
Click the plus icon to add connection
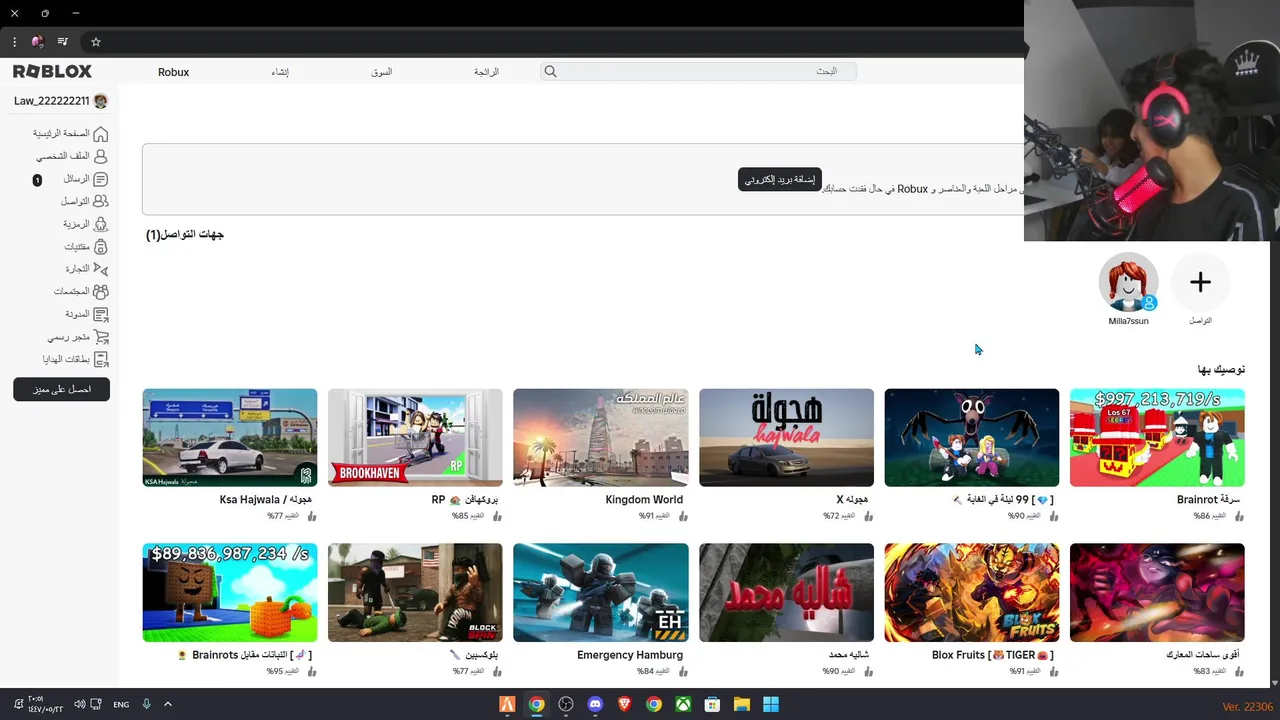pos(1200,282)
